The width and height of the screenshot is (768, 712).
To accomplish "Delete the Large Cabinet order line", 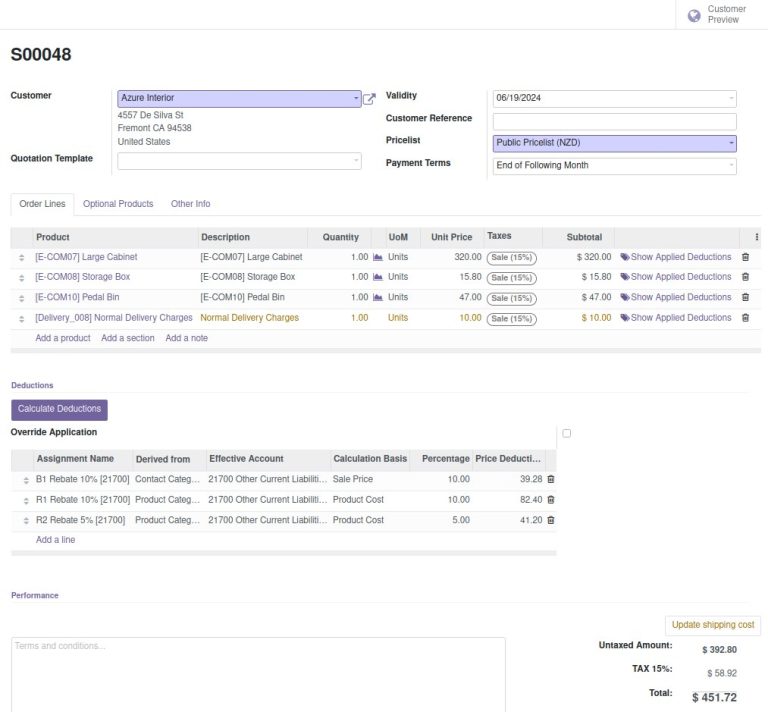I will click(745, 257).
